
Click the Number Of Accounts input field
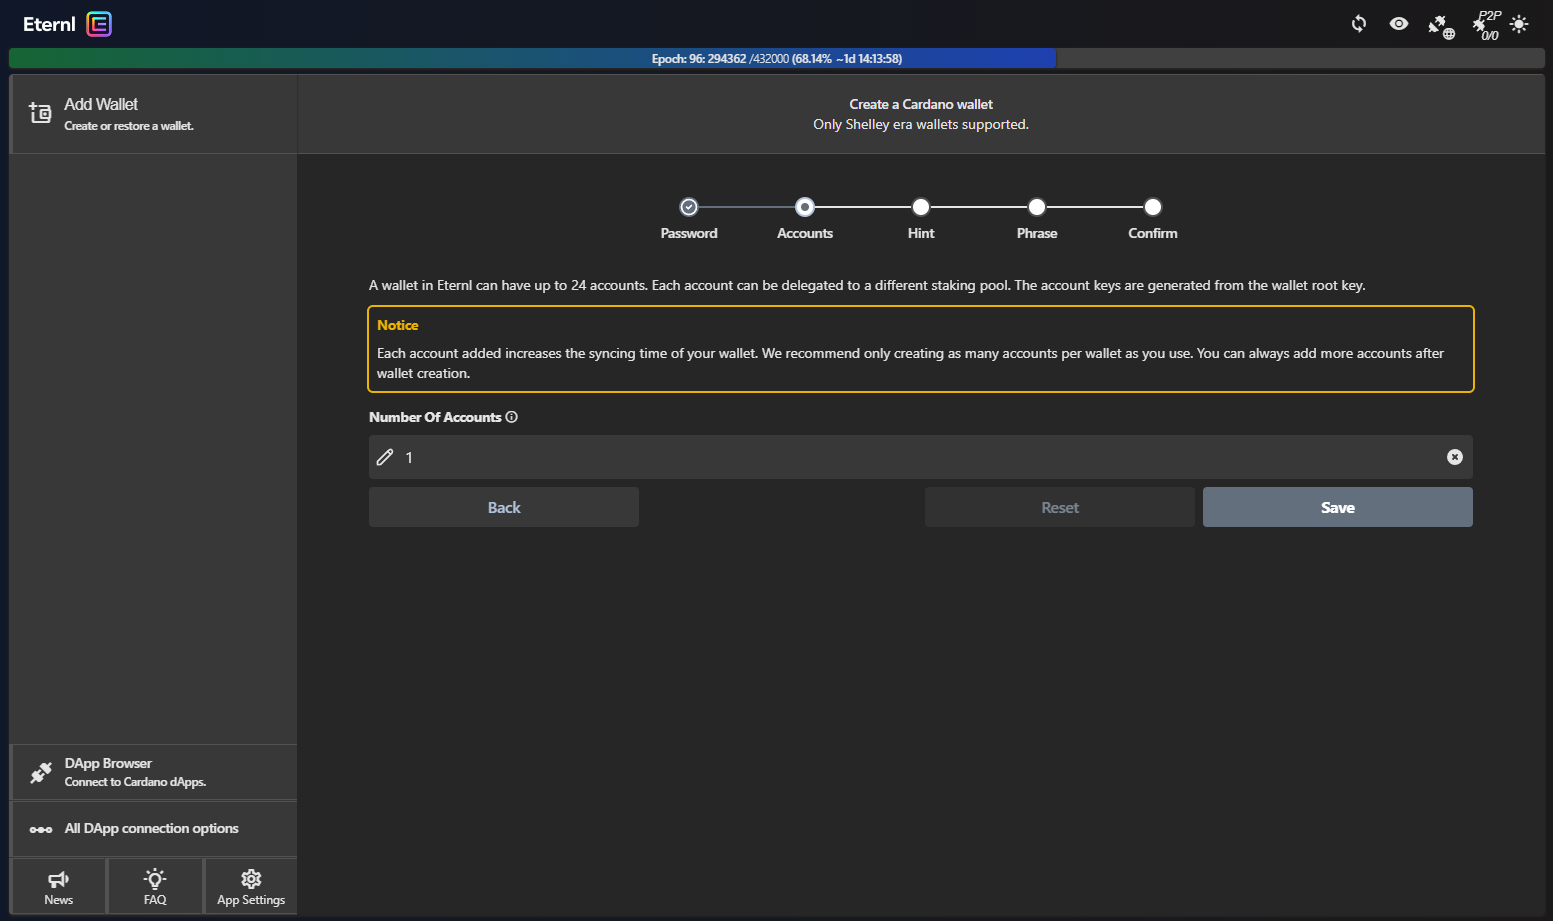click(920, 457)
